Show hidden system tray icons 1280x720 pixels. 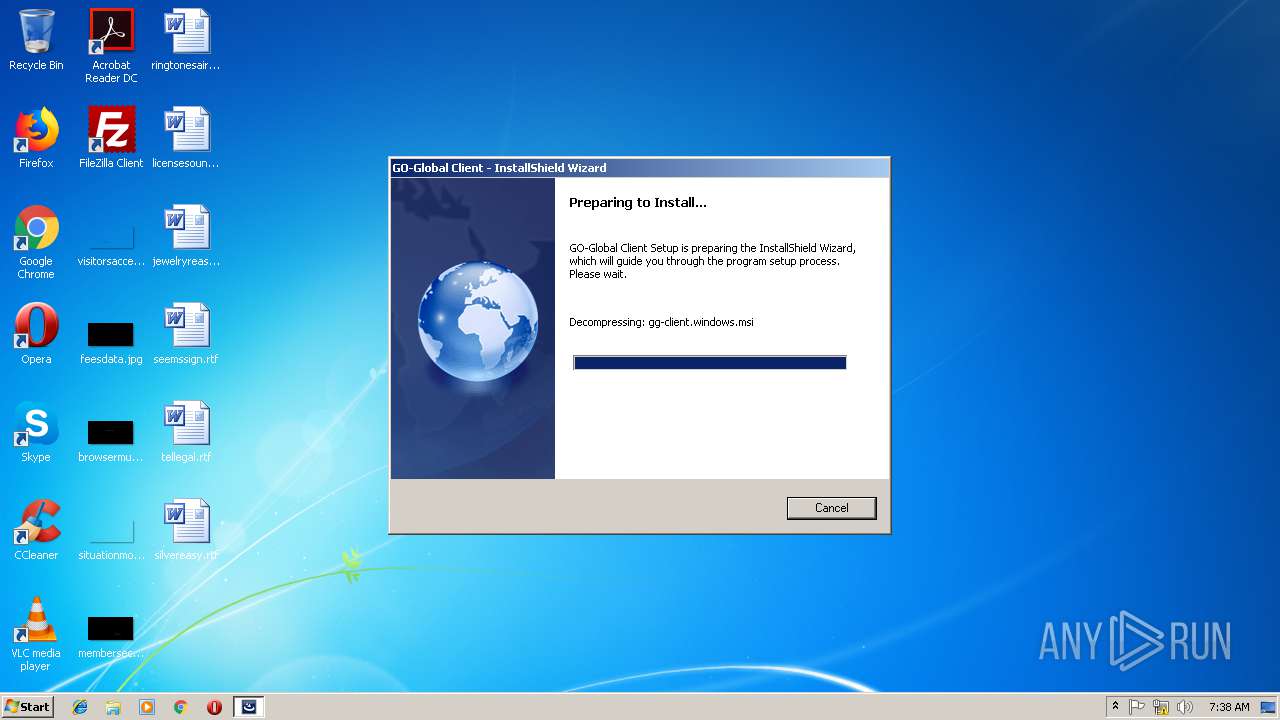pyautogui.click(x=1115, y=707)
